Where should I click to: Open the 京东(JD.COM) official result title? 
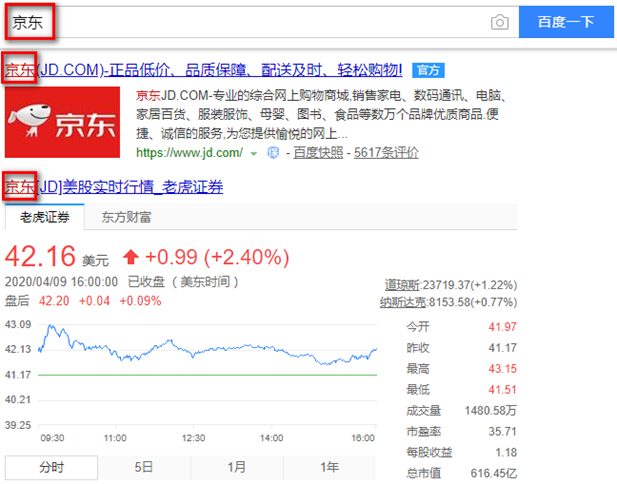203,70
